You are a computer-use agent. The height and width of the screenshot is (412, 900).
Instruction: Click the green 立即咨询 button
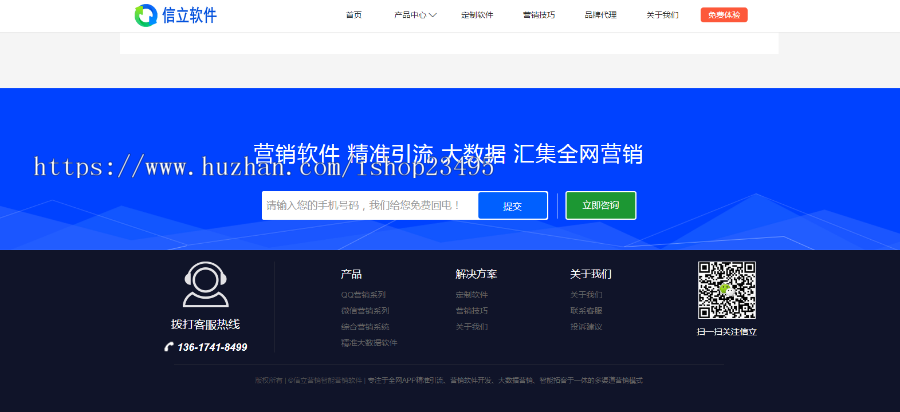600,205
